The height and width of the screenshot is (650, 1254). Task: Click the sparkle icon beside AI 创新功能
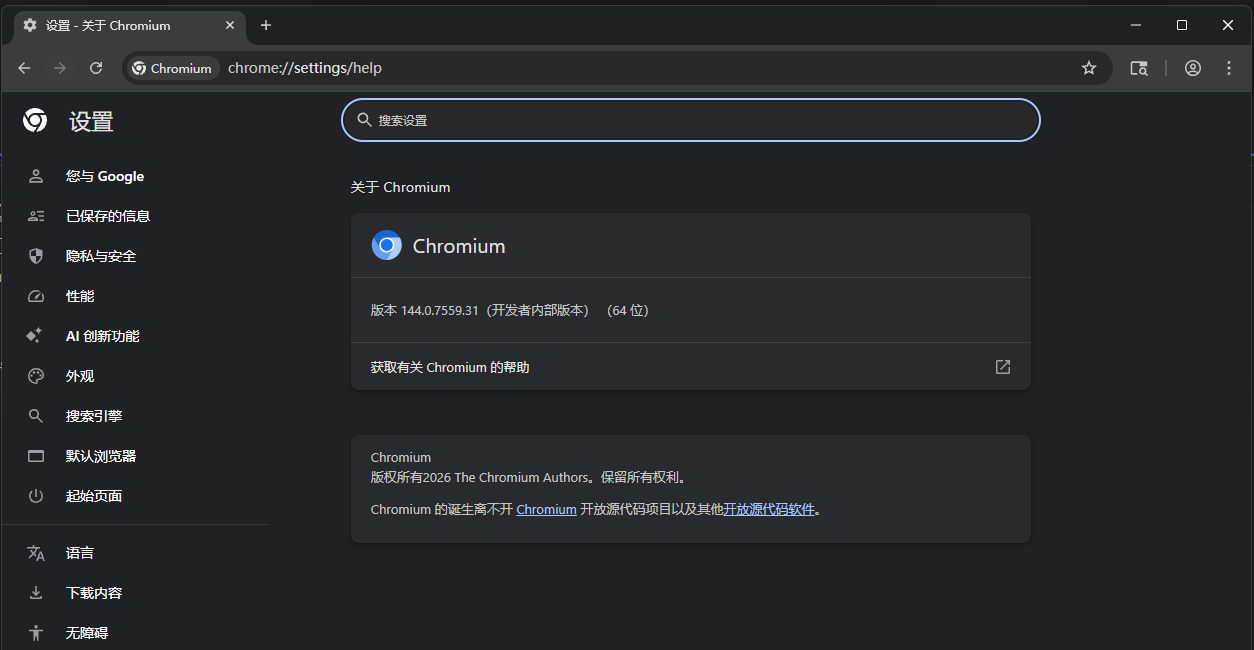tap(36, 336)
